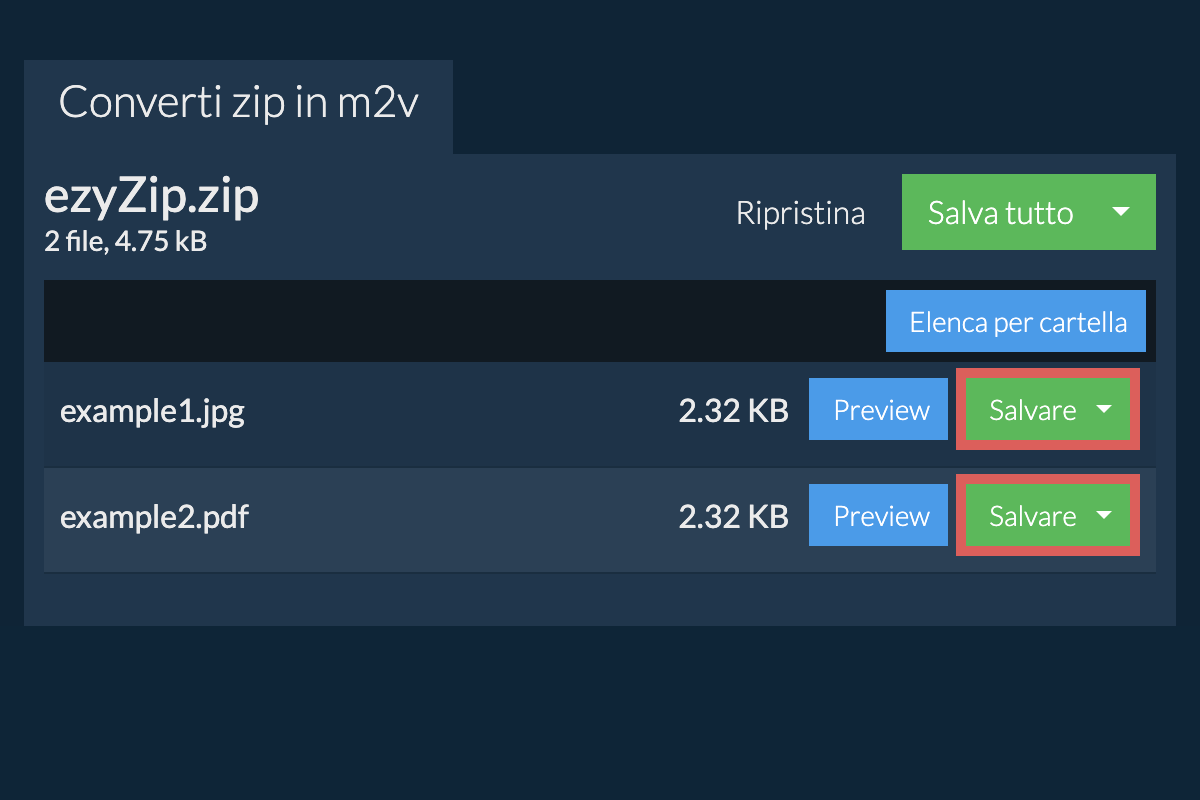The height and width of the screenshot is (800, 1200).
Task: Save example1.jpg with the Salvare button
Action: pyautogui.click(x=1031, y=410)
